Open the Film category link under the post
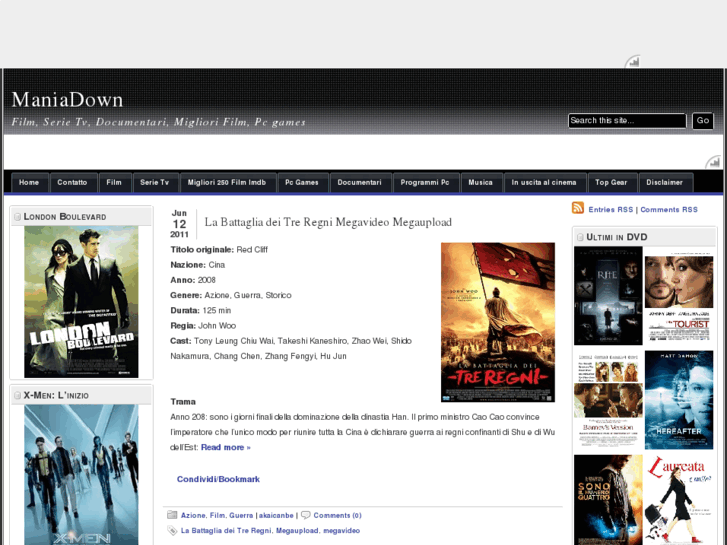 pyautogui.click(x=217, y=515)
